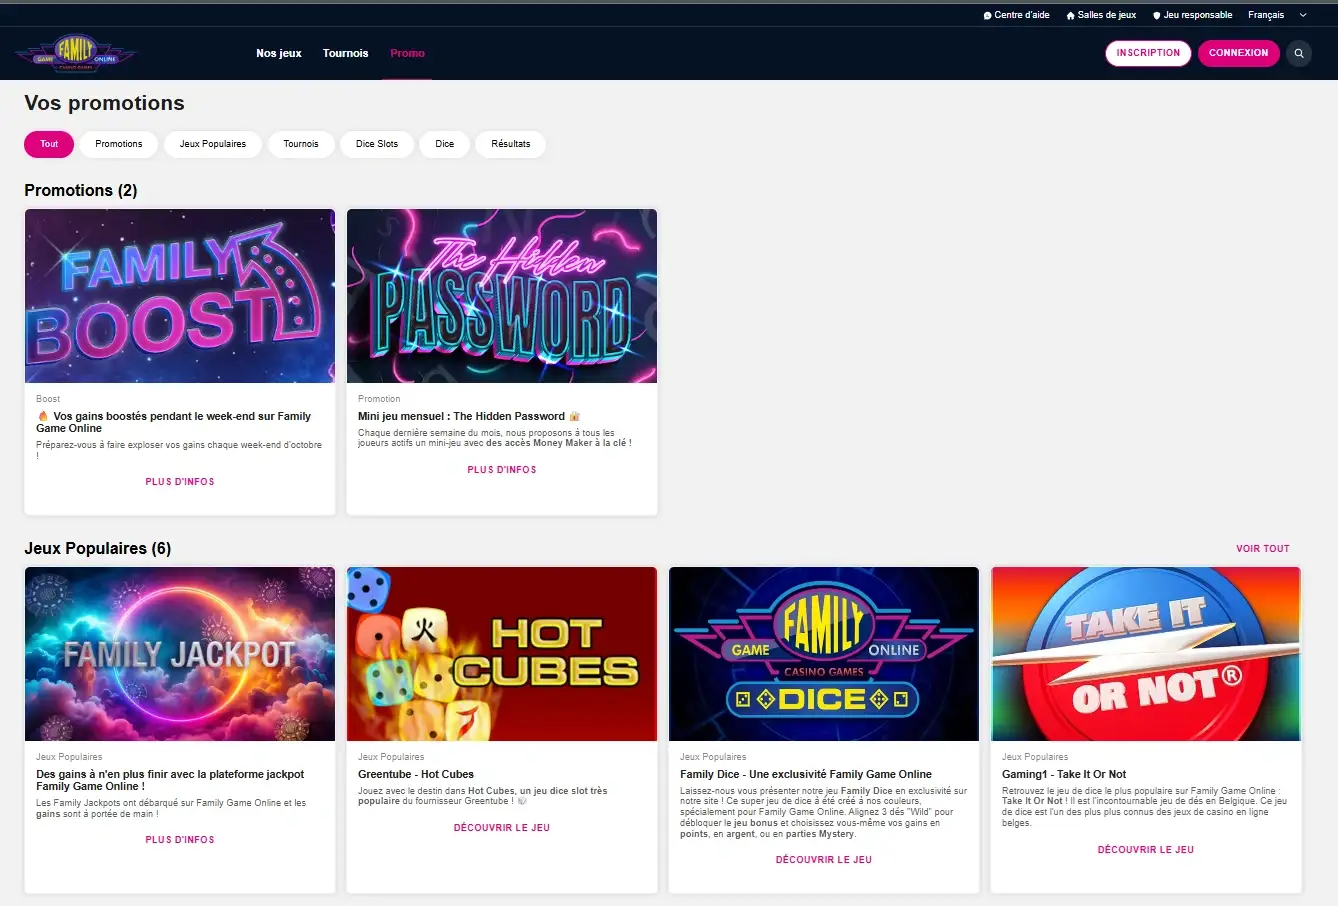Select the Promo navigation tab
1338x906 pixels.
tap(407, 53)
